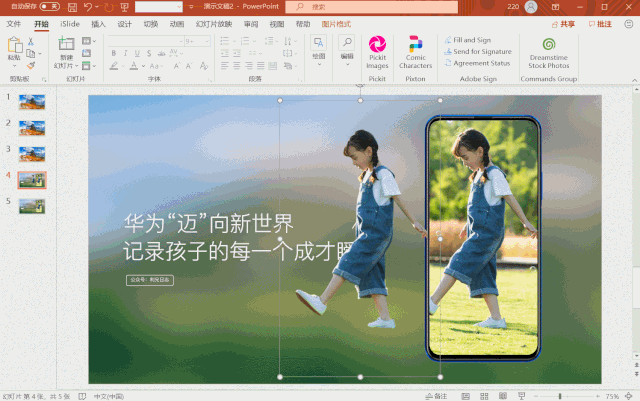Screen dimensions: 640x401
Task: Click the New Slide icon
Action: click(66, 45)
